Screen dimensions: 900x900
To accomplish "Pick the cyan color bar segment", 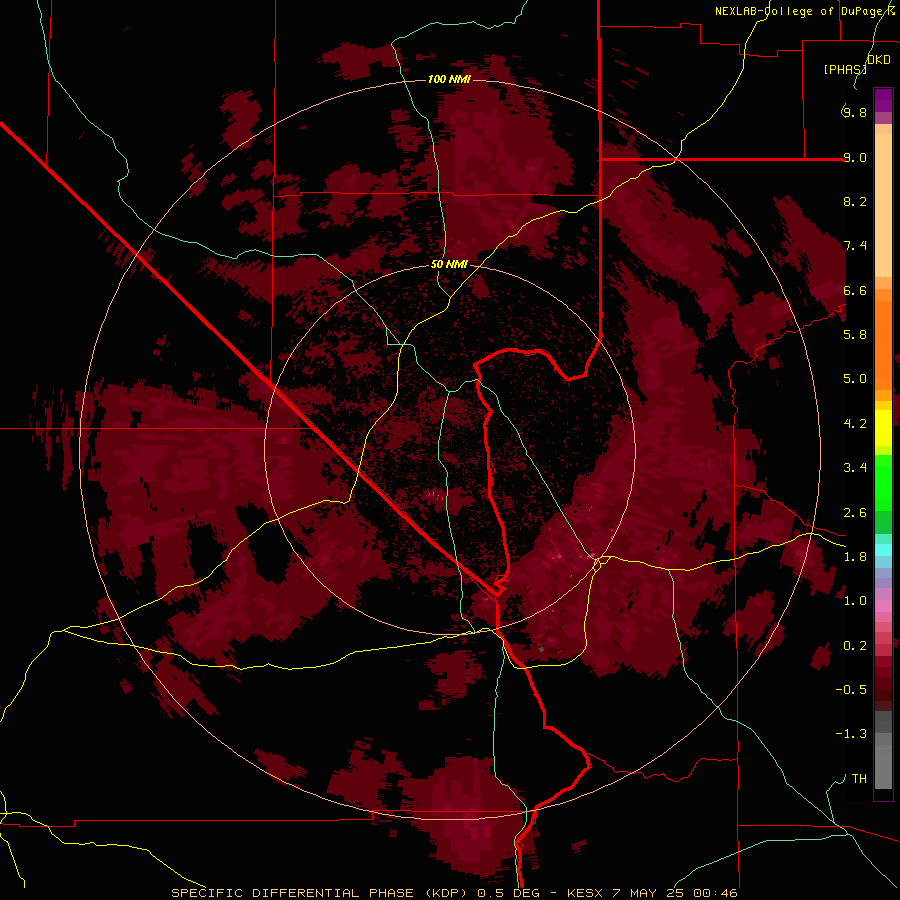I will click(883, 549).
